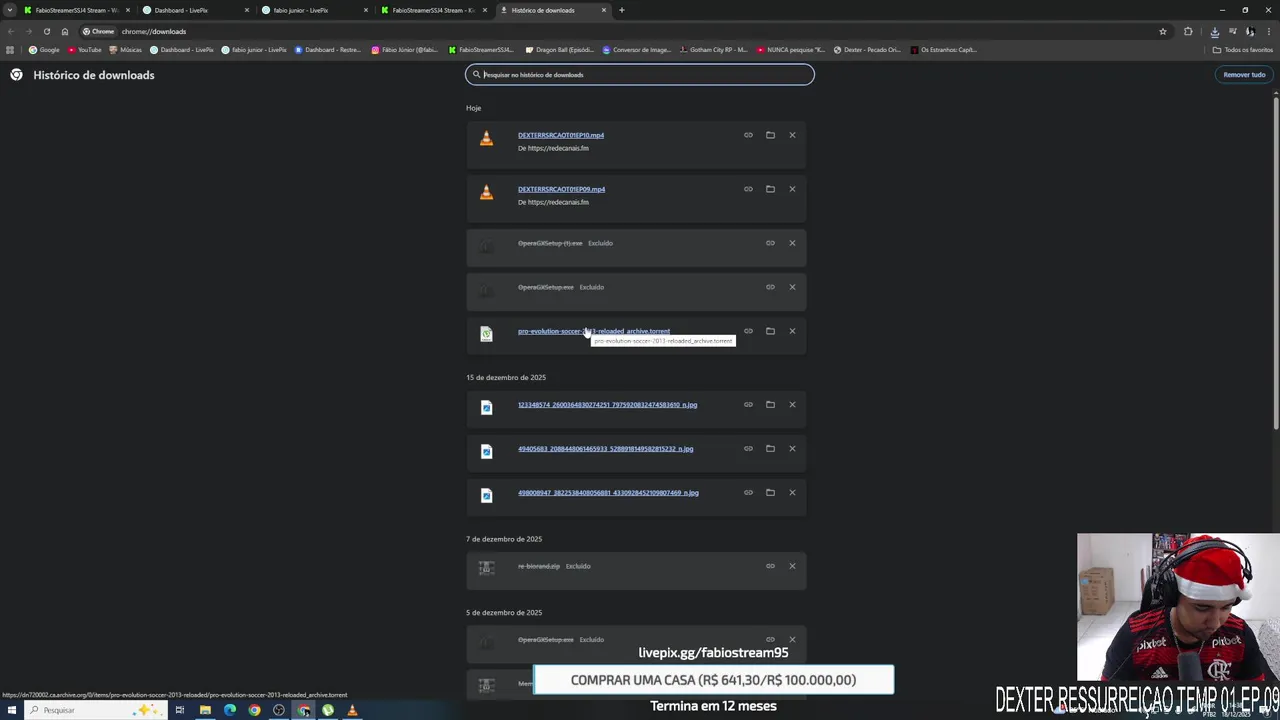Viewport: 1280px width, 720px height.
Task: Expand Todos os favoritos folder
Action: coord(1242,49)
